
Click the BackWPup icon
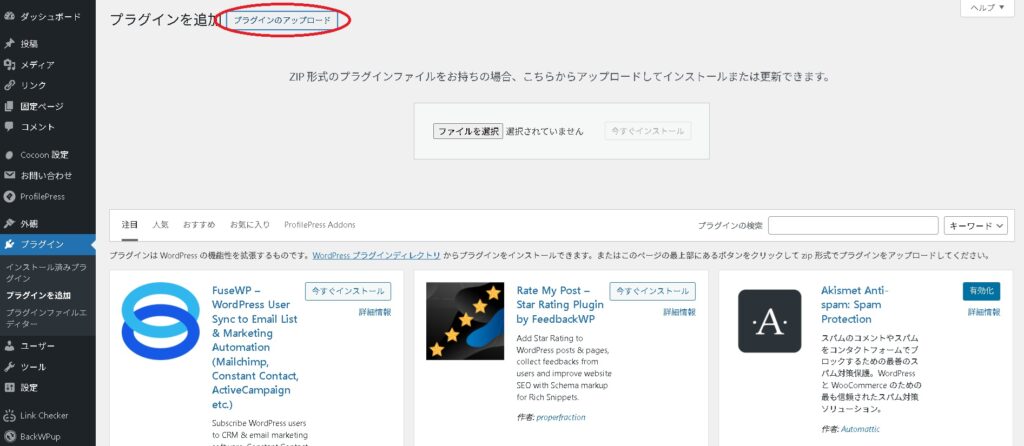(x=9, y=436)
